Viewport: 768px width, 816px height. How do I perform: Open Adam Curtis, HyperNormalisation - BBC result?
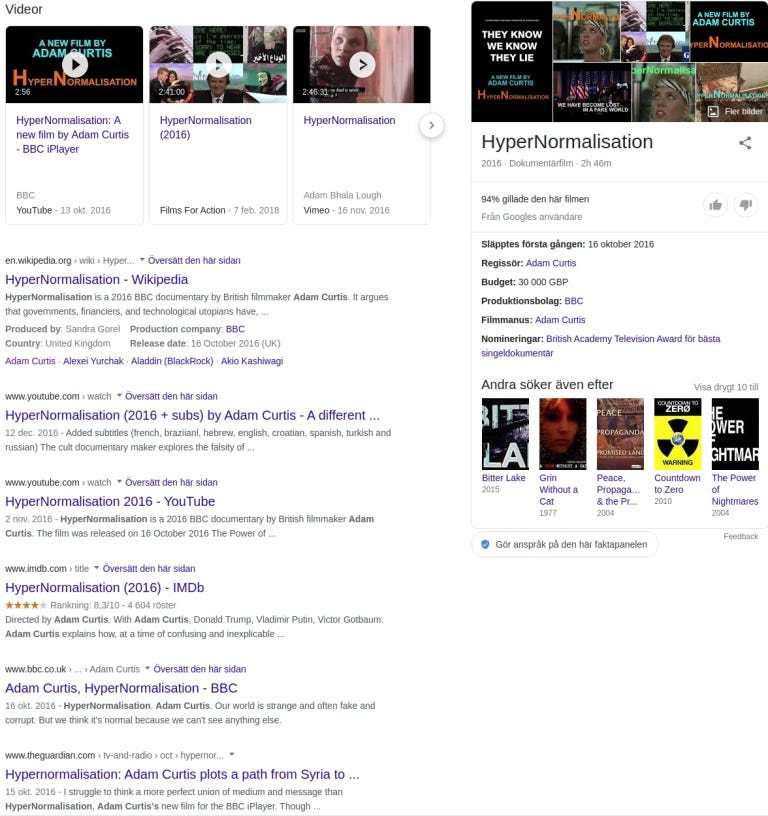click(121, 688)
